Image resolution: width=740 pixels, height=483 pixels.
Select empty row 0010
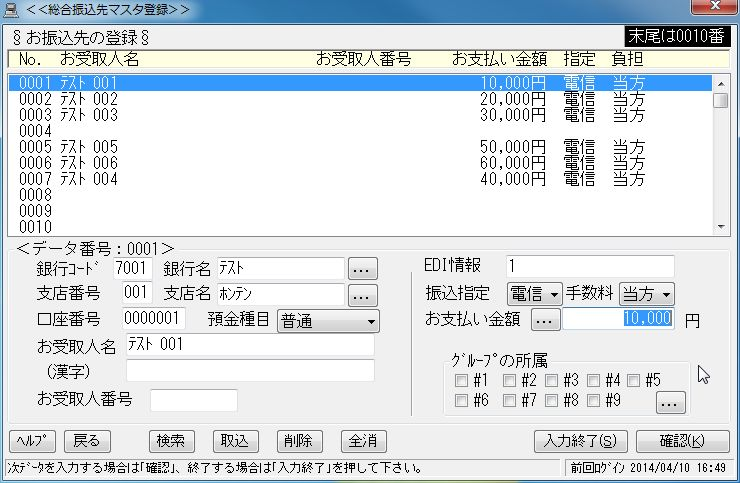pyautogui.click(x=360, y=227)
